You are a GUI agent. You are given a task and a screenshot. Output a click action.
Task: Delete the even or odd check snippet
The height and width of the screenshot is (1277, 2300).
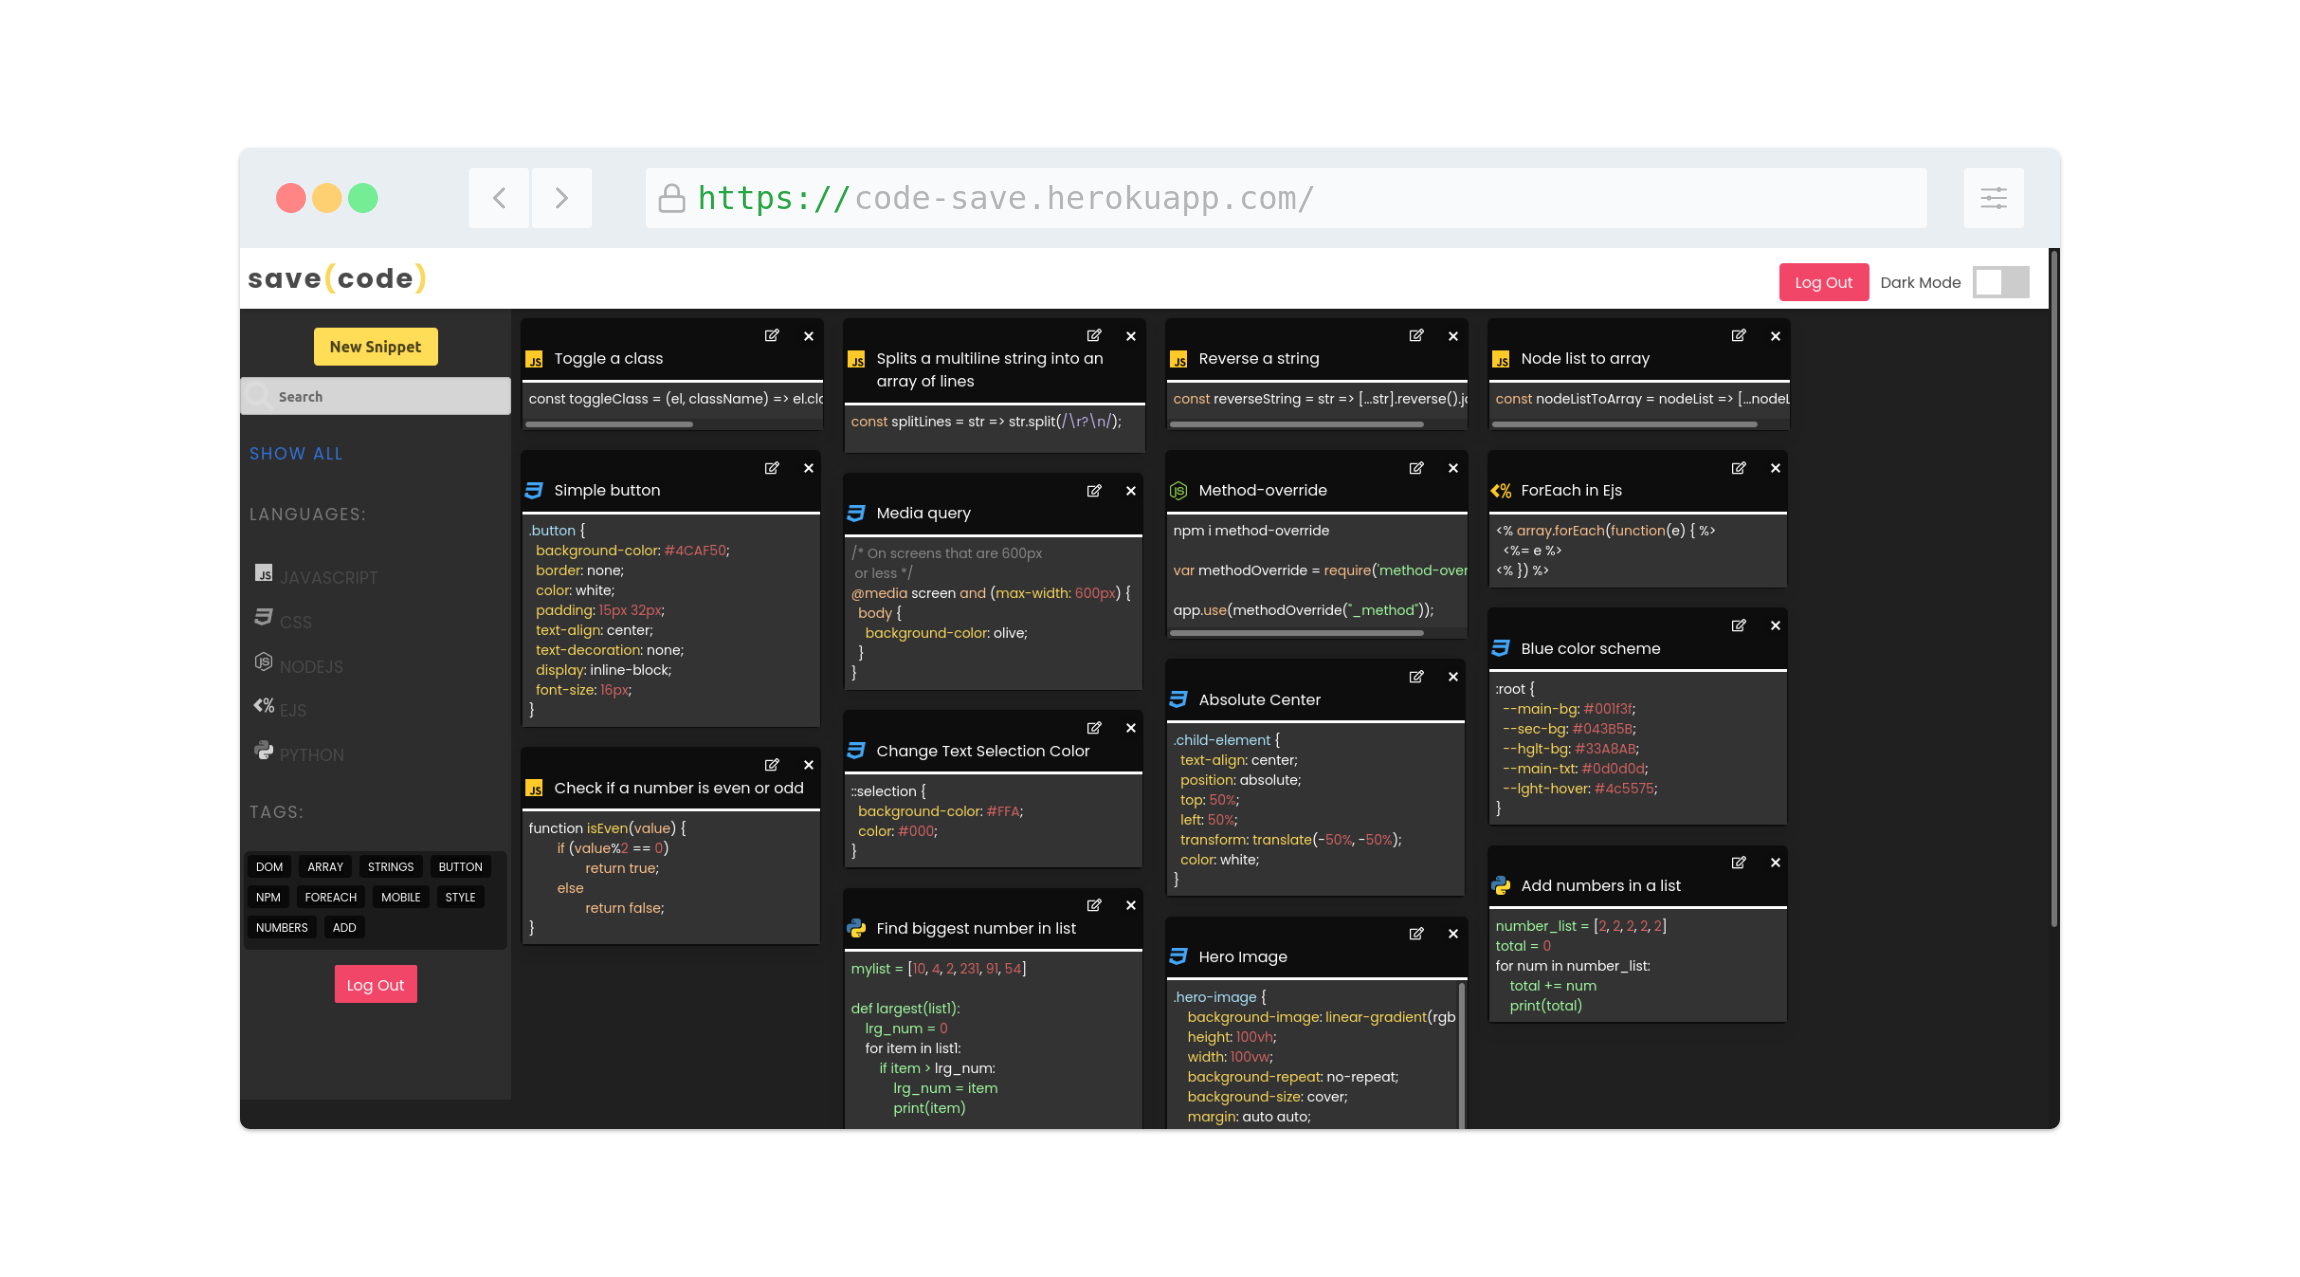pyautogui.click(x=809, y=765)
